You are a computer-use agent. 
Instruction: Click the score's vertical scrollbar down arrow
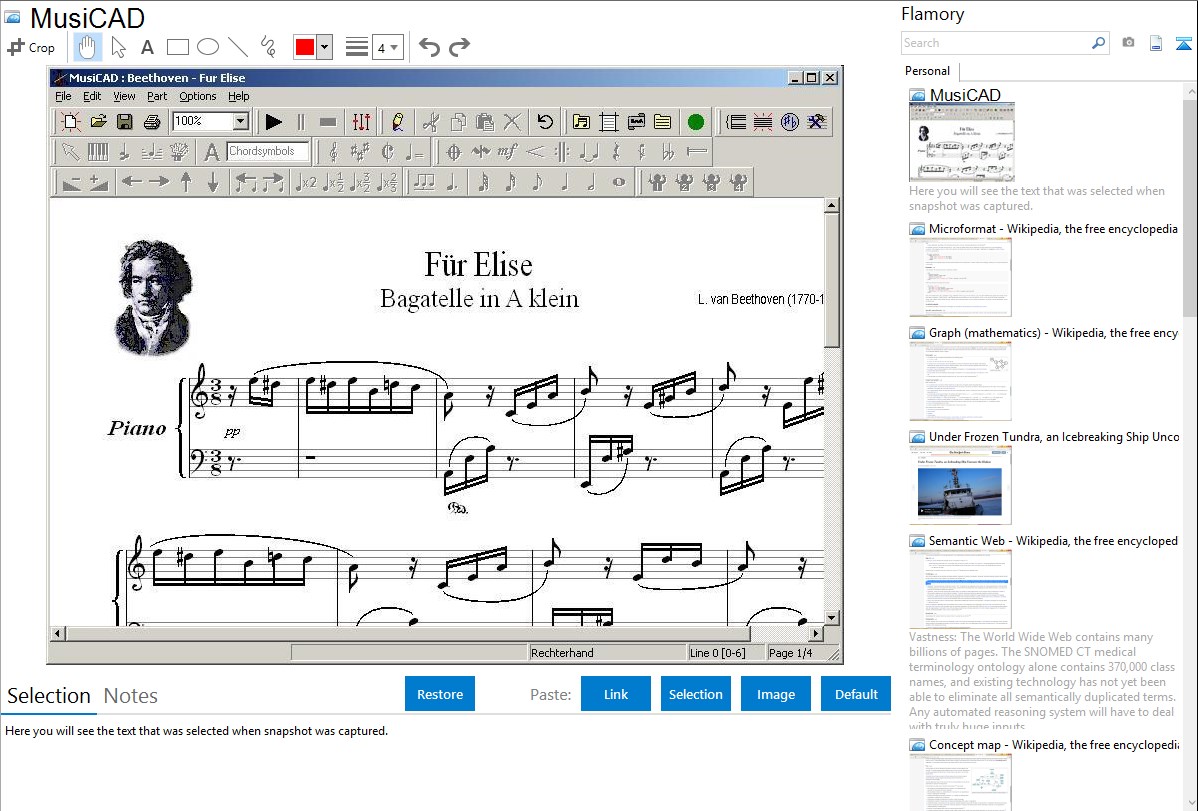point(832,618)
